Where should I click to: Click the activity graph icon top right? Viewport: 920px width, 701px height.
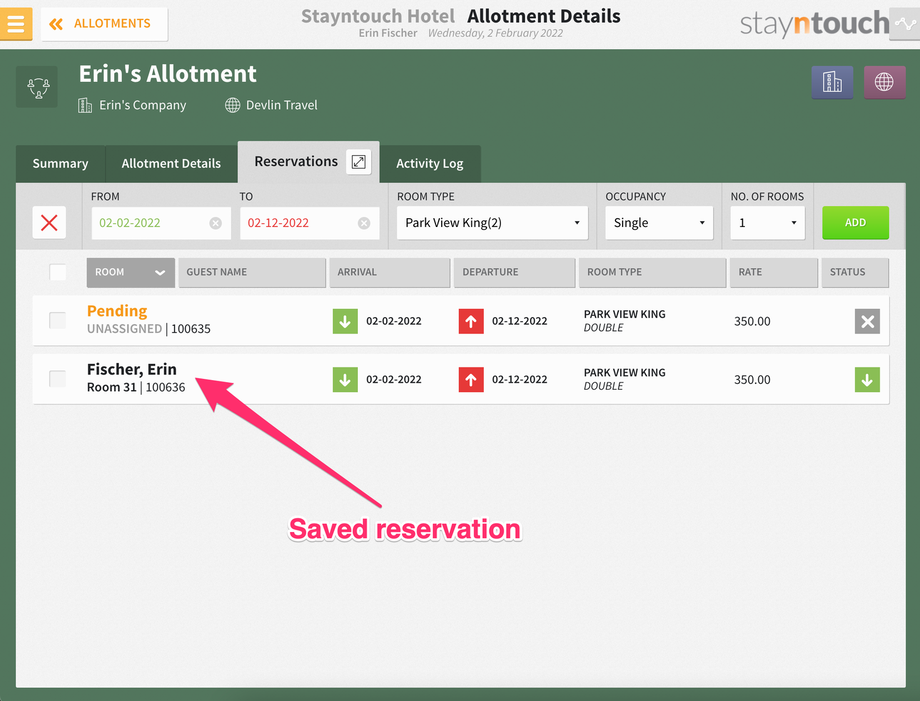tap(905, 24)
